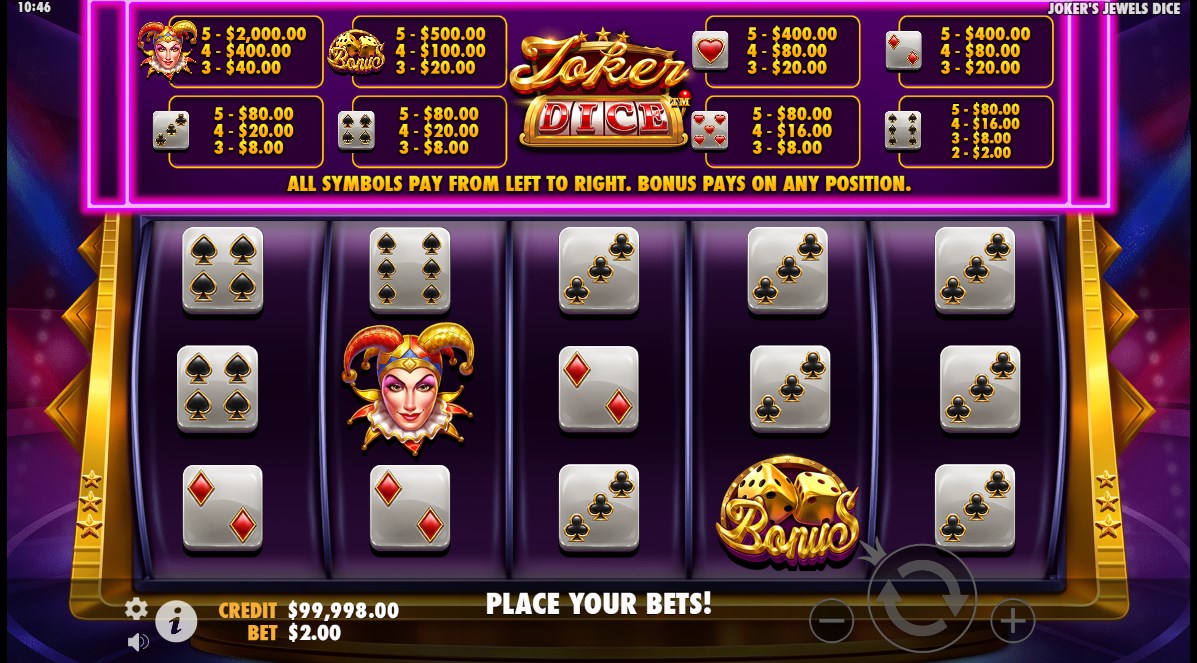This screenshot has height=663, width=1197.
Task: Click the heart die paytable icon
Action: coord(710,50)
